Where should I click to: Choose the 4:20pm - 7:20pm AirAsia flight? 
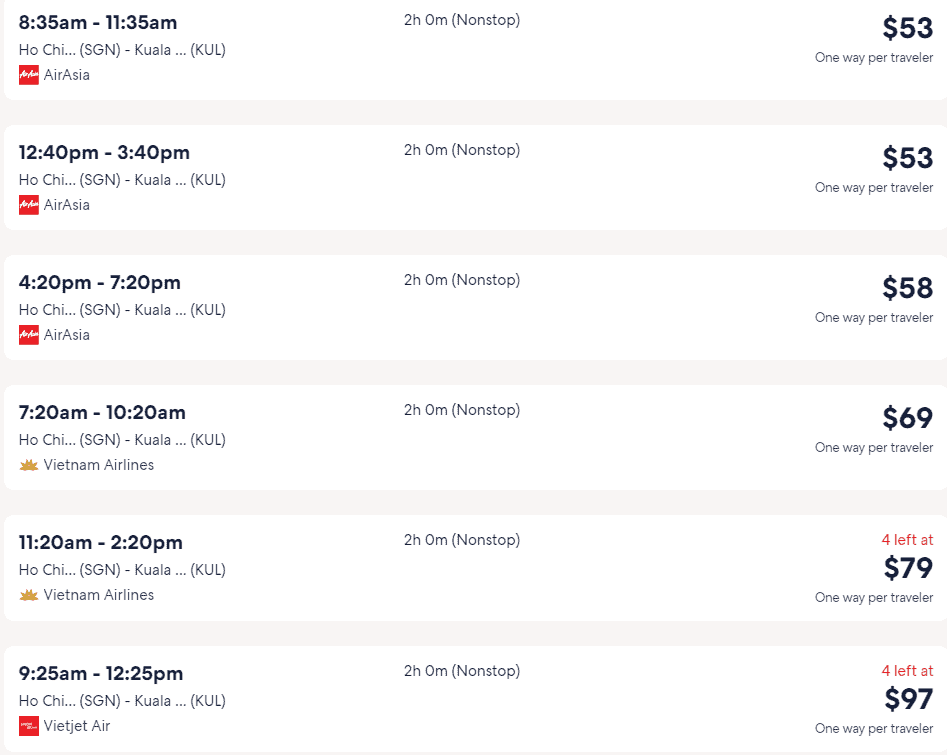coord(475,307)
